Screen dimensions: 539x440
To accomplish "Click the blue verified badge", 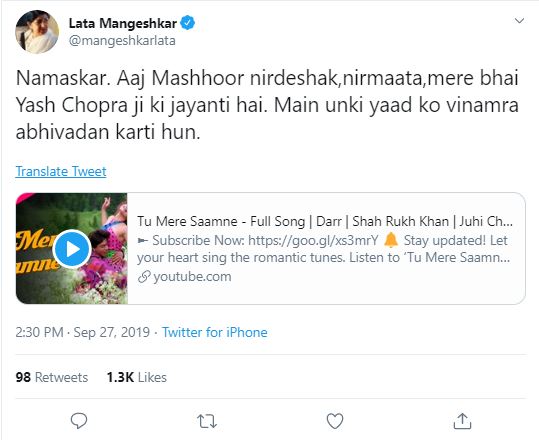I will click(188, 23).
